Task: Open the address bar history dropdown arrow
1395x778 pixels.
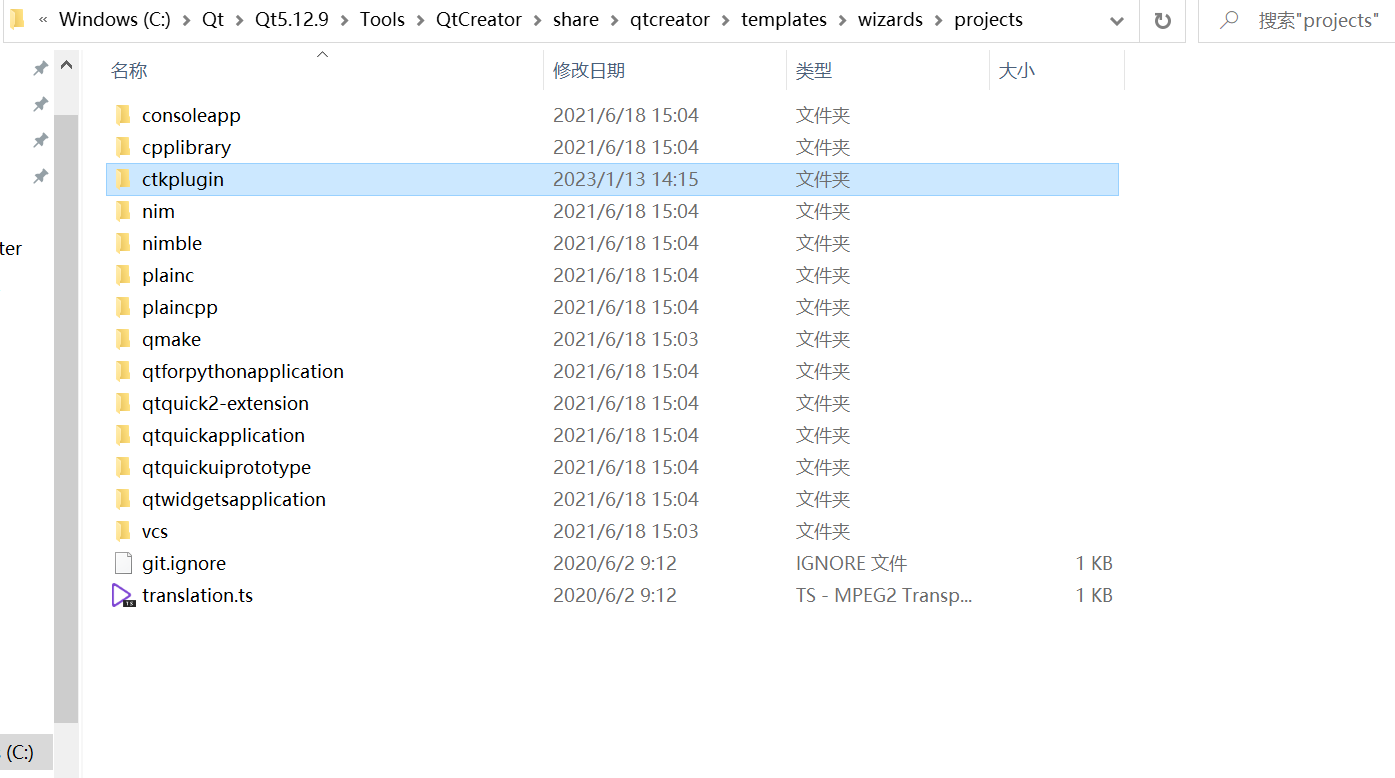Action: tap(1116, 20)
